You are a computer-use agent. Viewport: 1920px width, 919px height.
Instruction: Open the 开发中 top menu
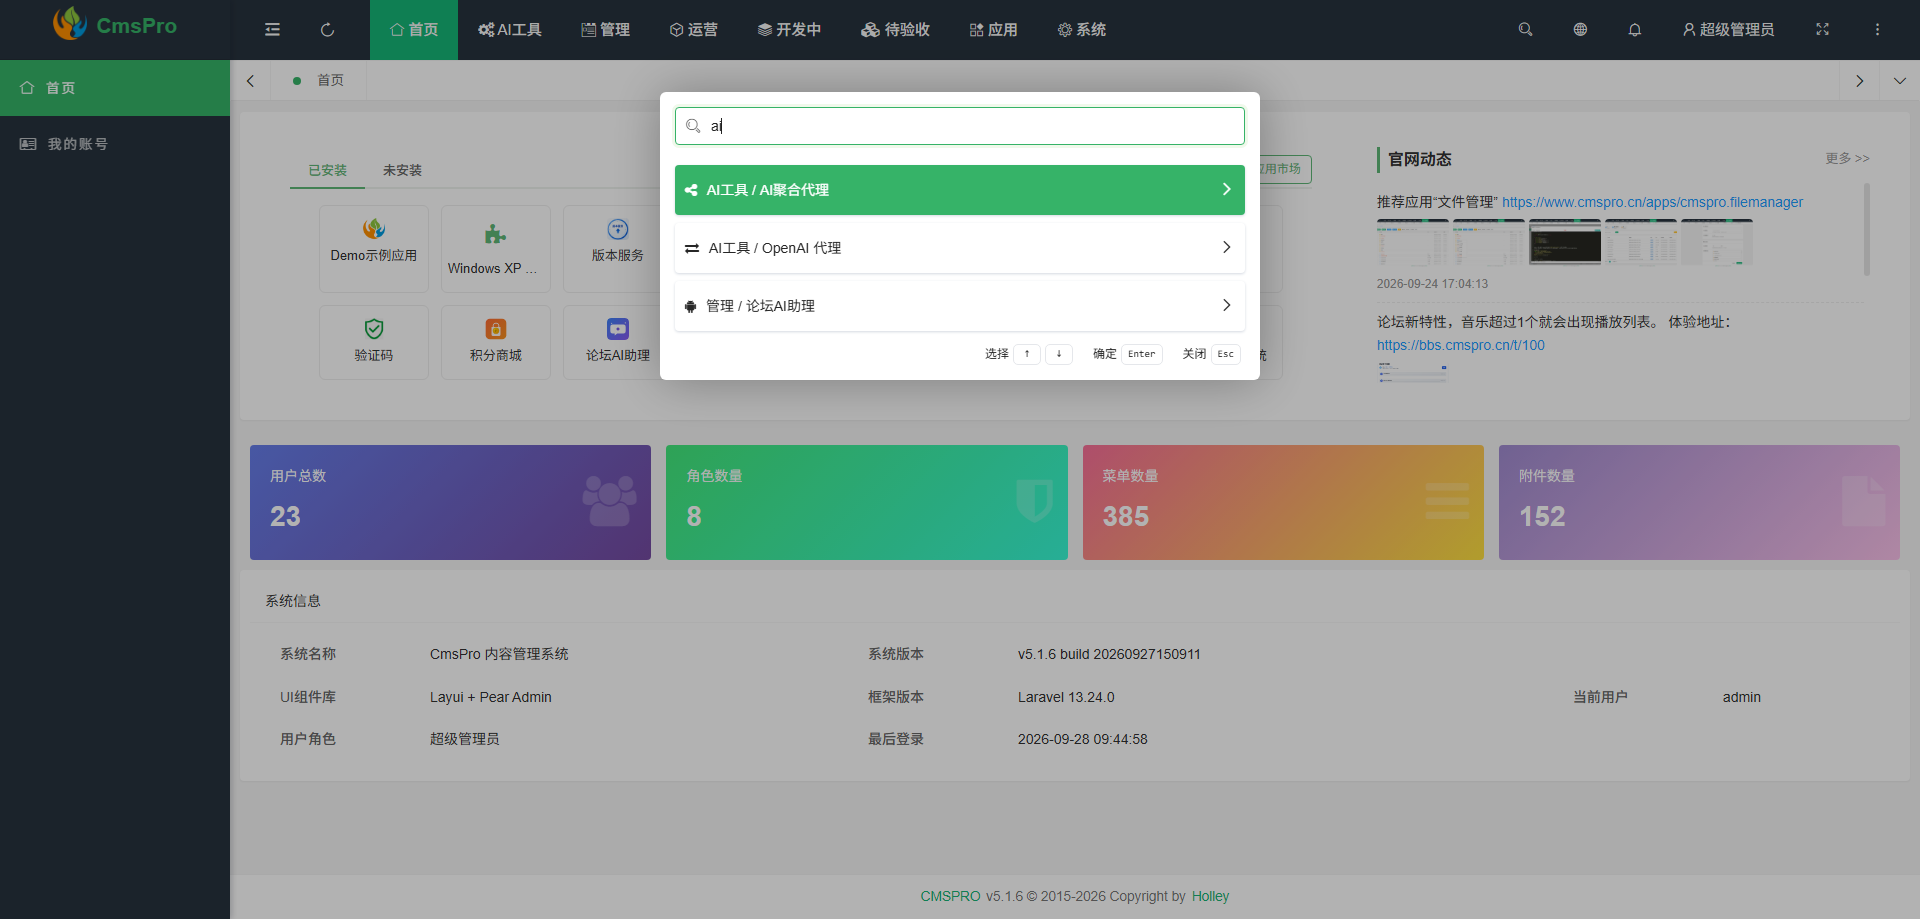(x=789, y=30)
